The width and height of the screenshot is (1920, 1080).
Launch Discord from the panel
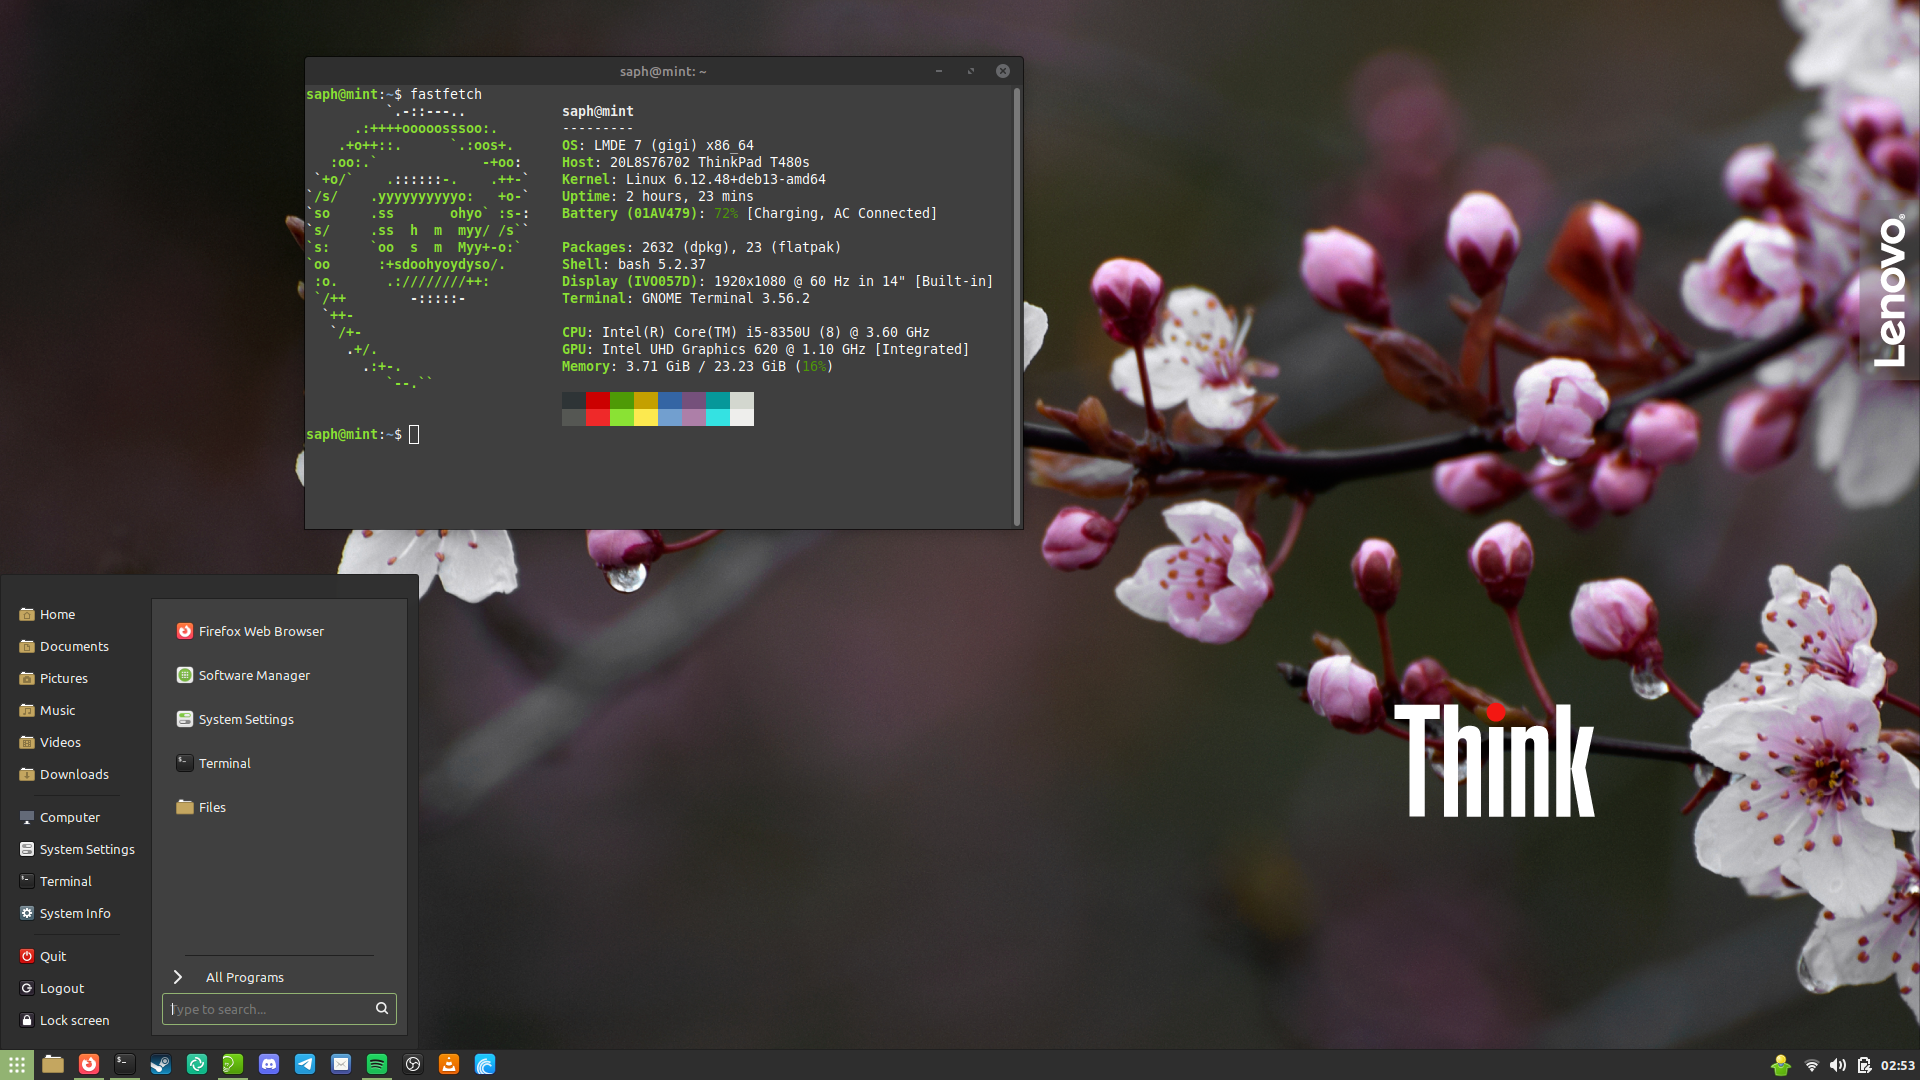tap(269, 1065)
